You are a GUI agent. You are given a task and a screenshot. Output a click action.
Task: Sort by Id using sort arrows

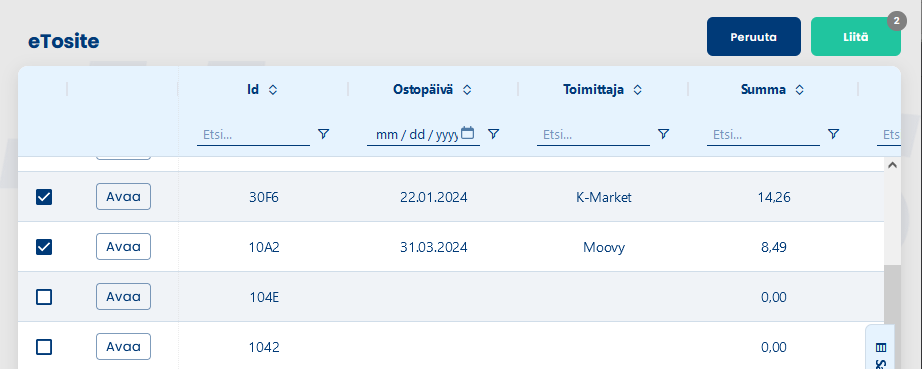pyautogui.click(x=272, y=90)
